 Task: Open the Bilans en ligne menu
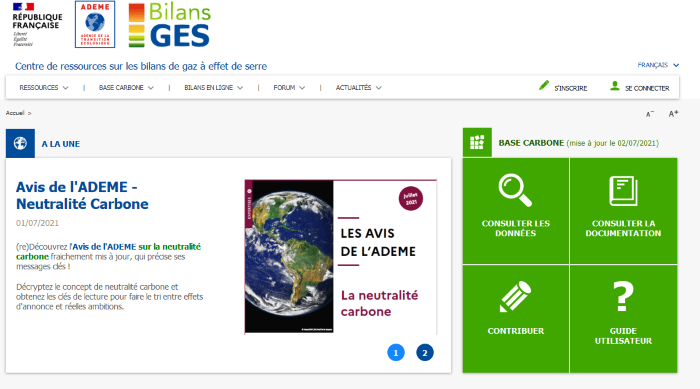point(213,88)
